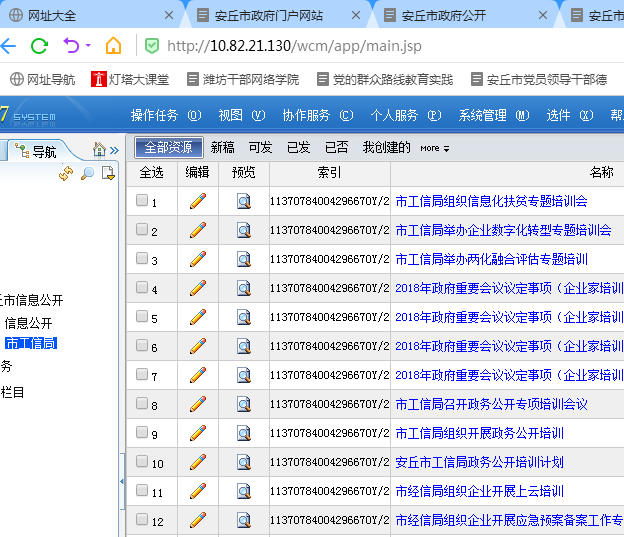624x537 pixels.
Task: Filter the list by 已否
Action: pyautogui.click(x=336, y=147)
